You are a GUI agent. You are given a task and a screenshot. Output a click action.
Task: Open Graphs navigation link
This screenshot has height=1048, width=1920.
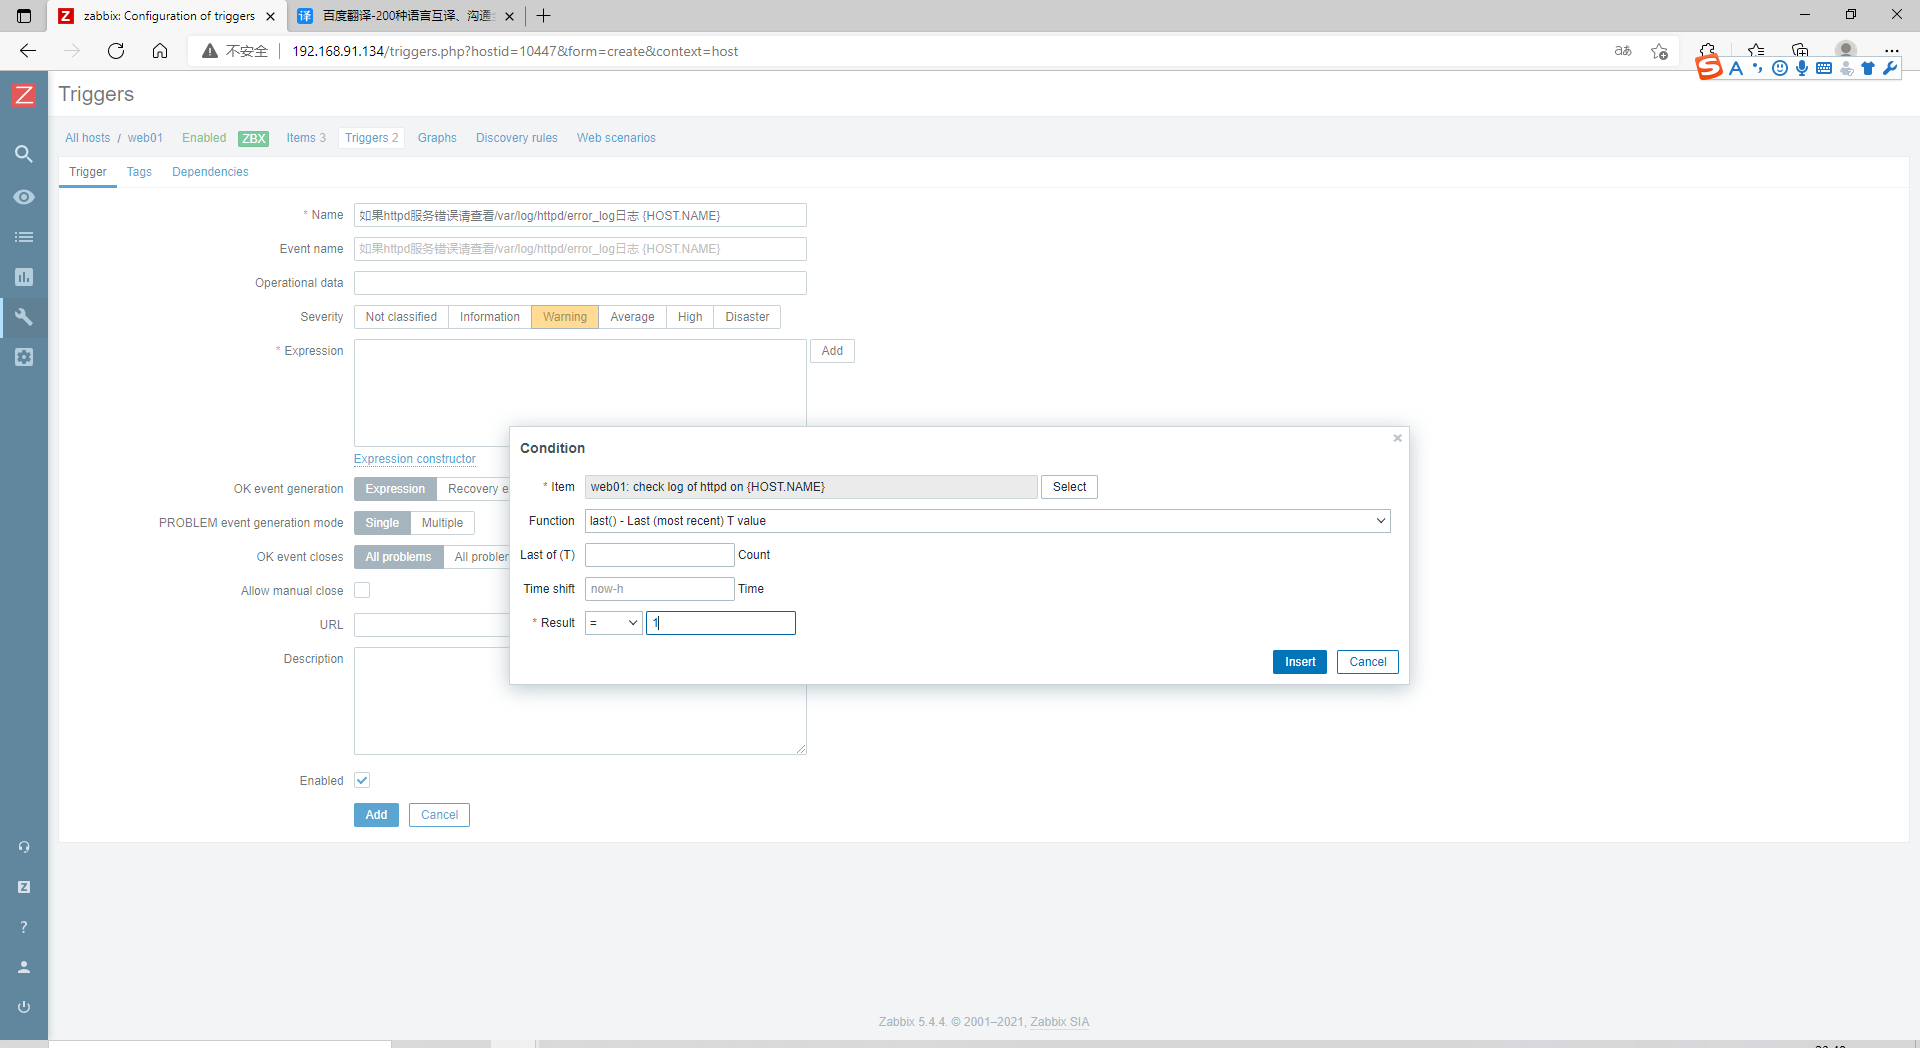(437, 138)
